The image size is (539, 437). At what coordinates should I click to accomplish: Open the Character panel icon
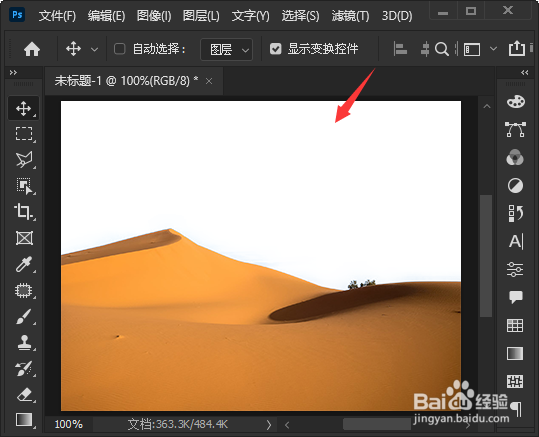pos(516,241)
